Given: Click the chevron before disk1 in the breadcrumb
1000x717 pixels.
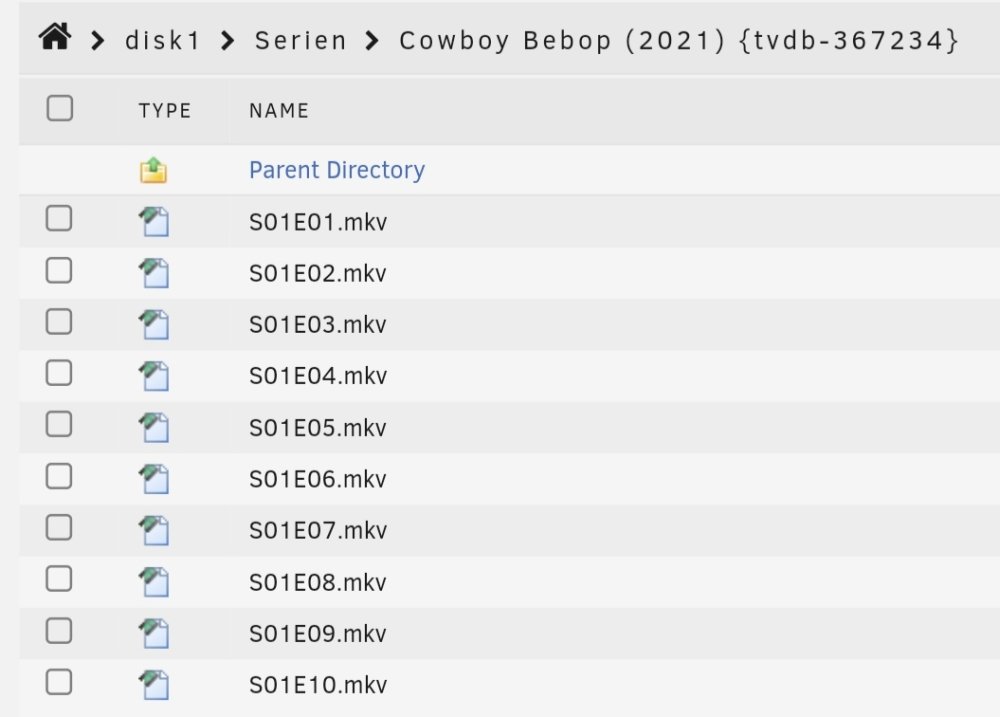Looking at the screenshot, I should coord(98,41).
